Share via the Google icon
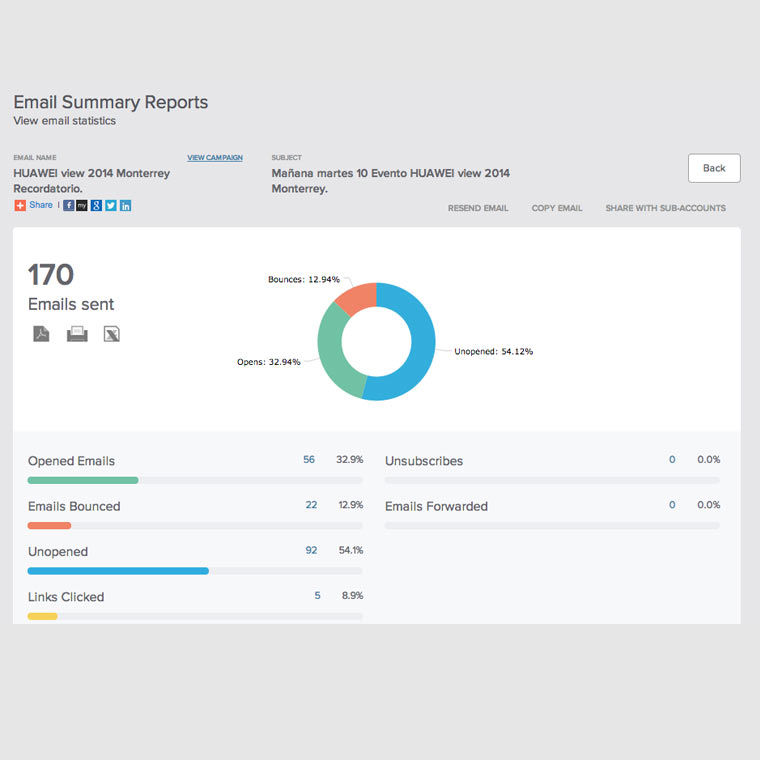The image size is (760, 760). [97, 205]
